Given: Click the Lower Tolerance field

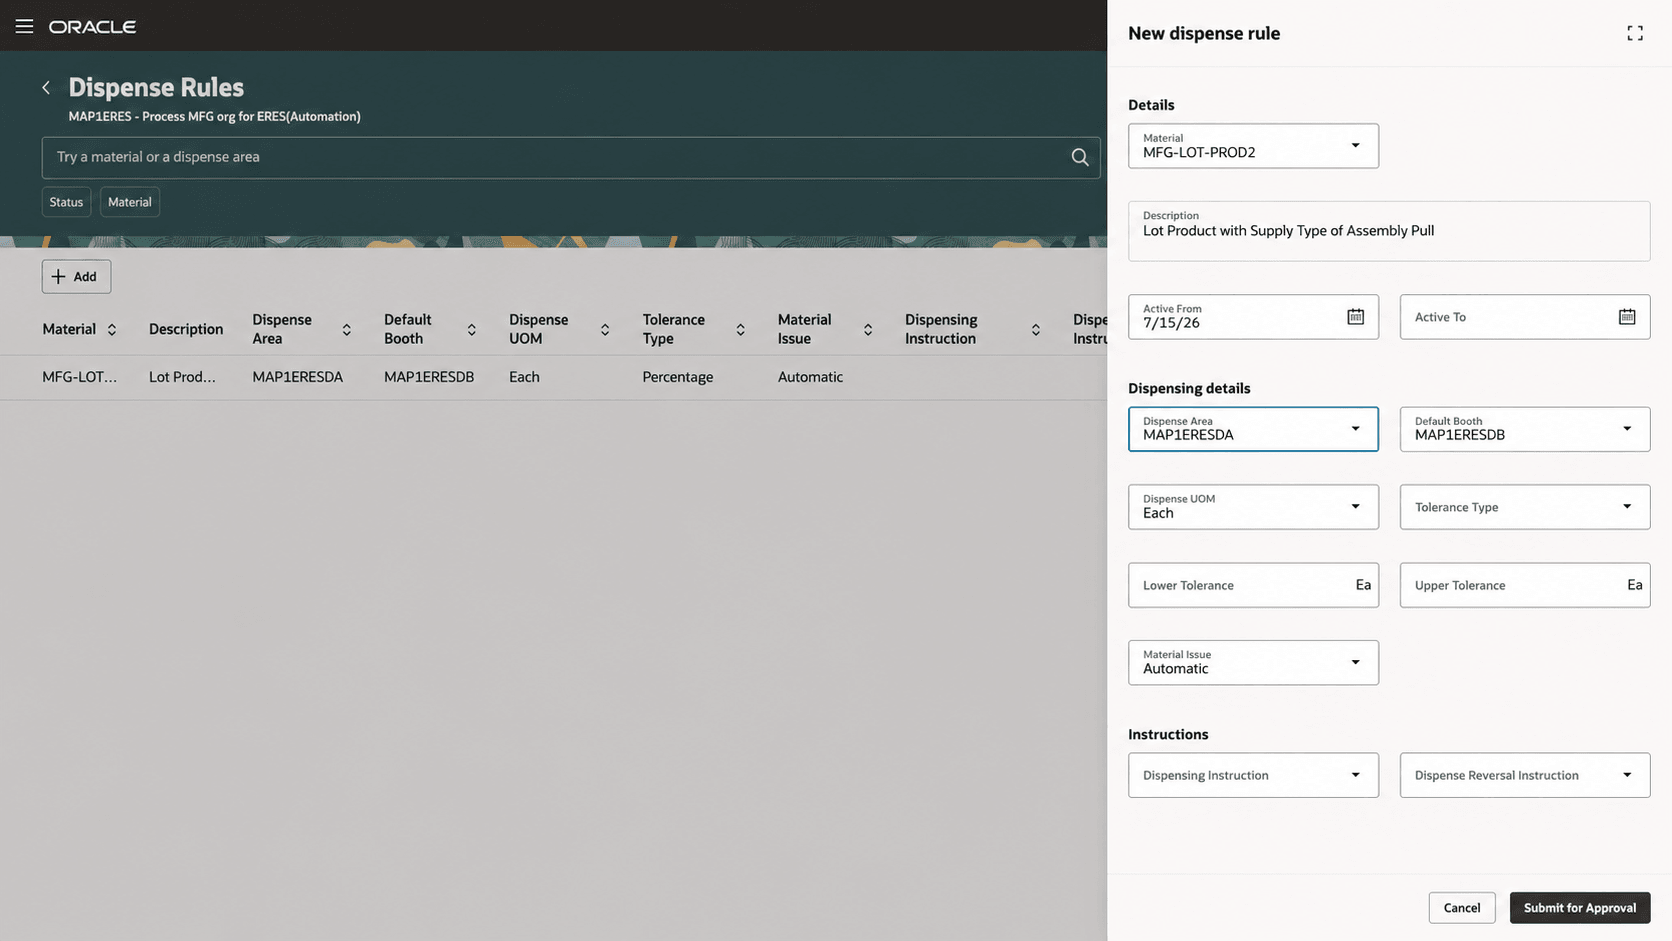Looking at the screenshot, I should (1253, 585).
